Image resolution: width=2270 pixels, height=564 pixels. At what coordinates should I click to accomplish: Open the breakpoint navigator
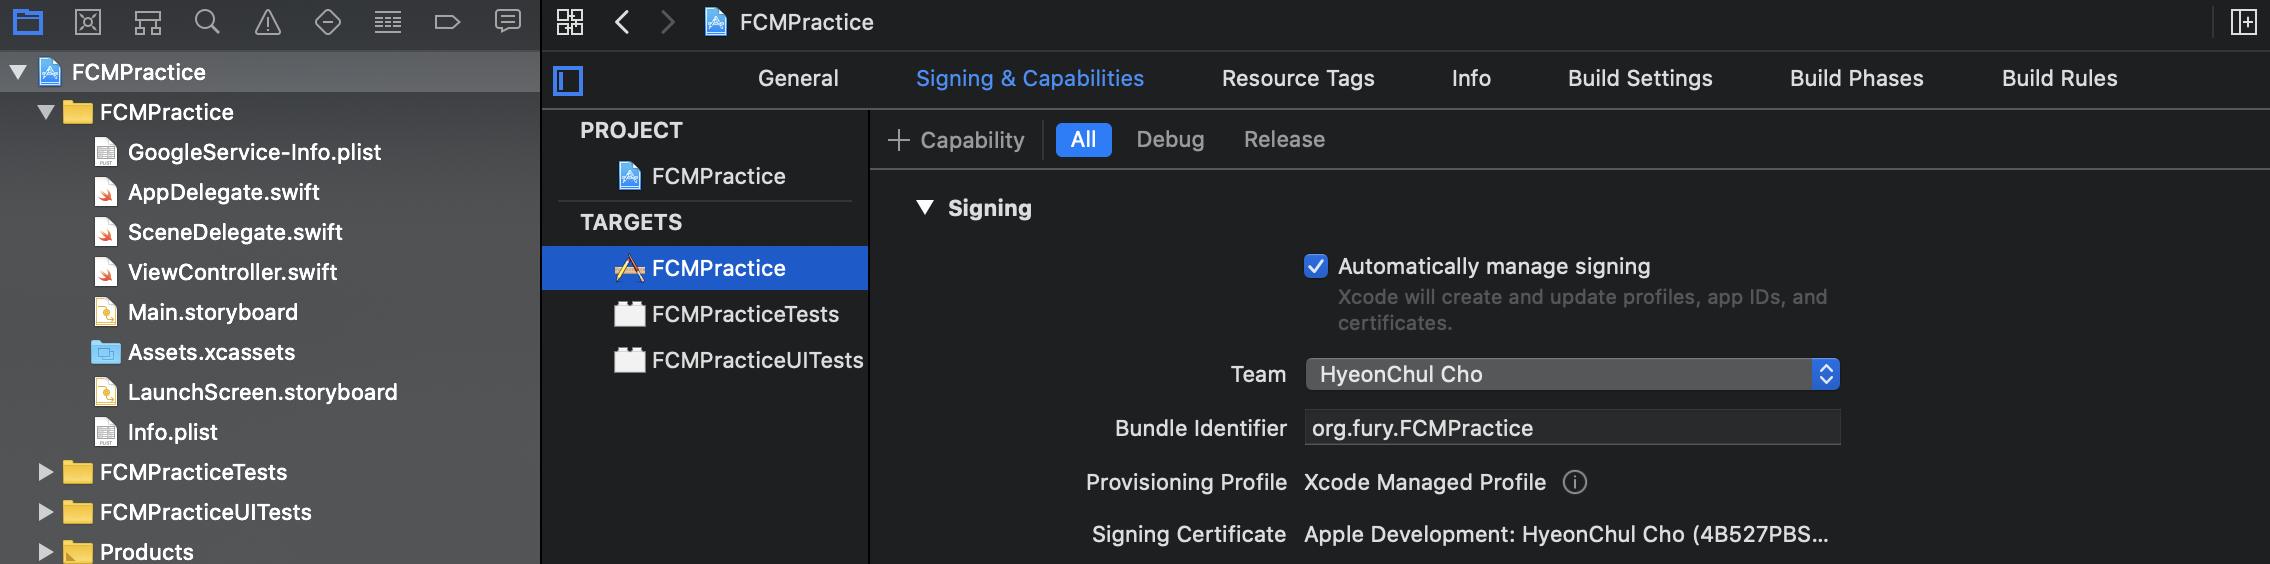447,22
